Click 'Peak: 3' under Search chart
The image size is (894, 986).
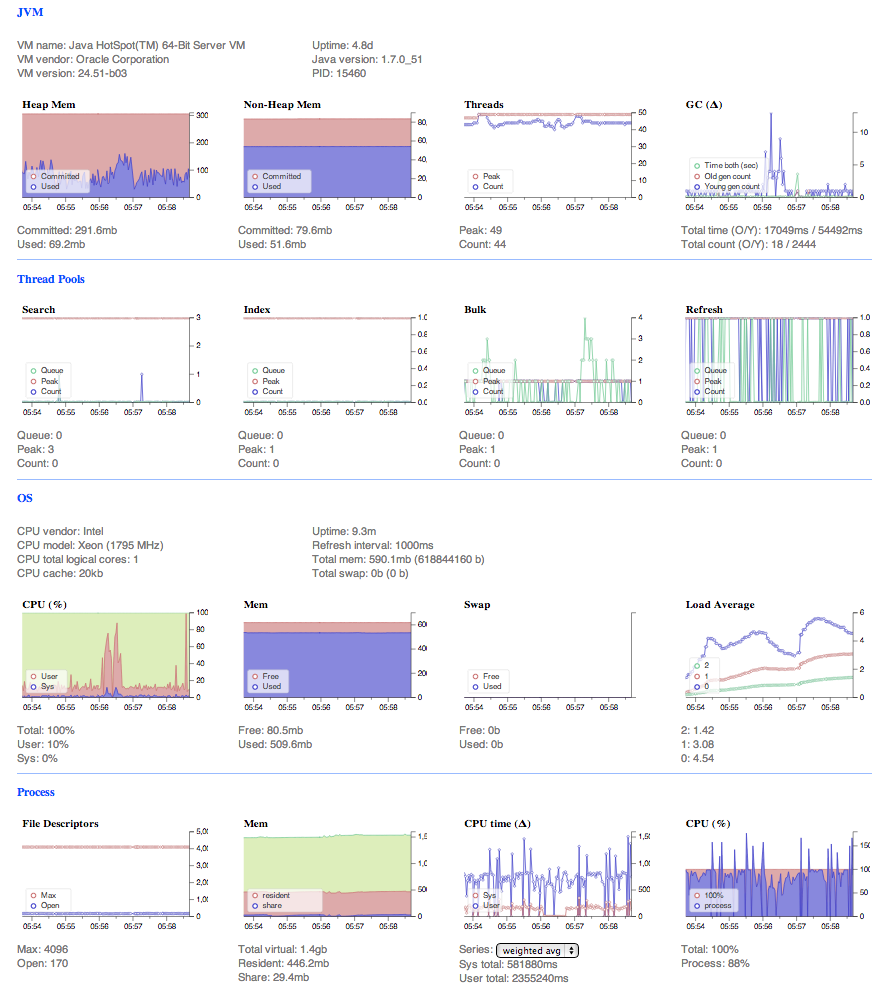click(x=35, y=449)
